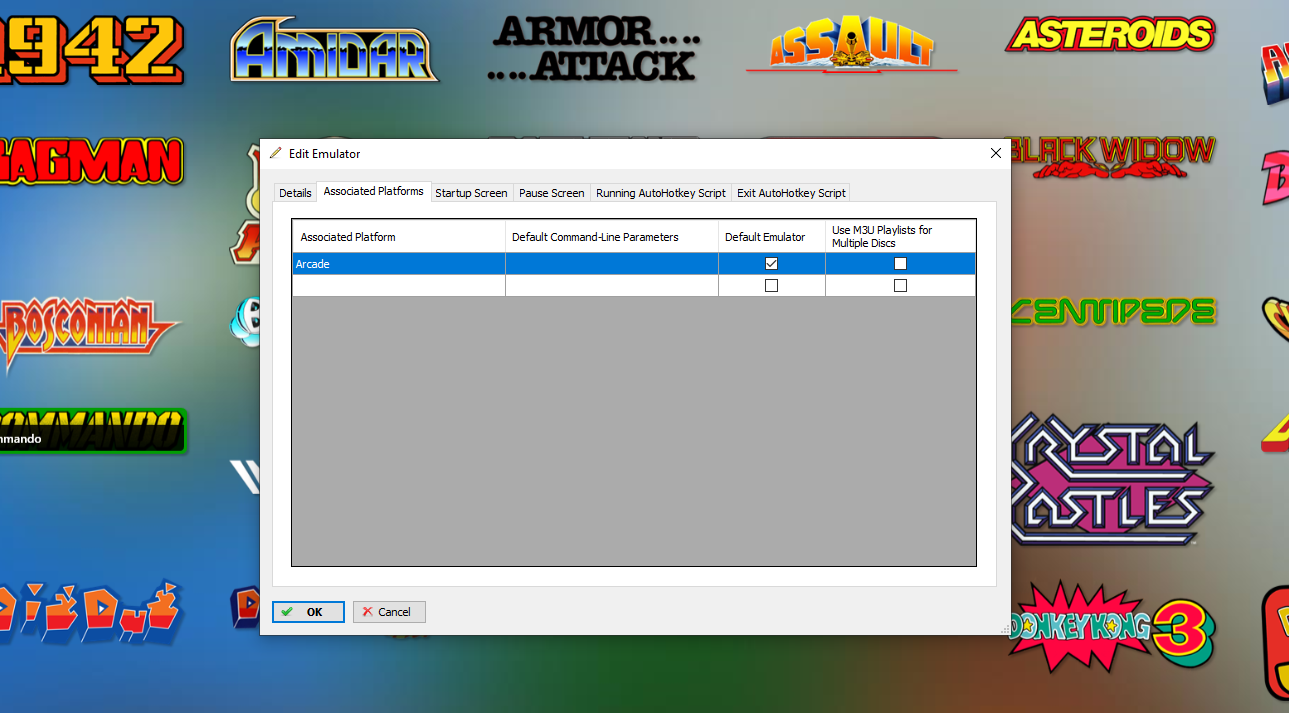
Task: Select the Bagman logo in the background library
Action: click(x=92, y=161)
